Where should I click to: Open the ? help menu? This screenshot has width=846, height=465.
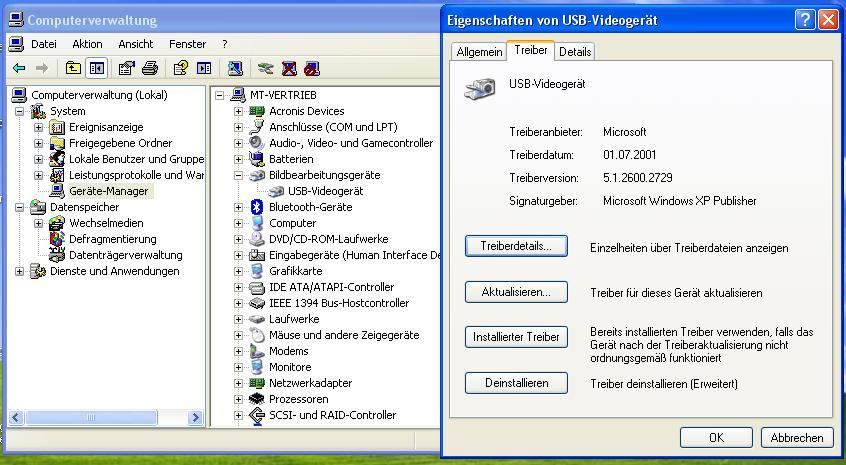click(x=224, y=44)
